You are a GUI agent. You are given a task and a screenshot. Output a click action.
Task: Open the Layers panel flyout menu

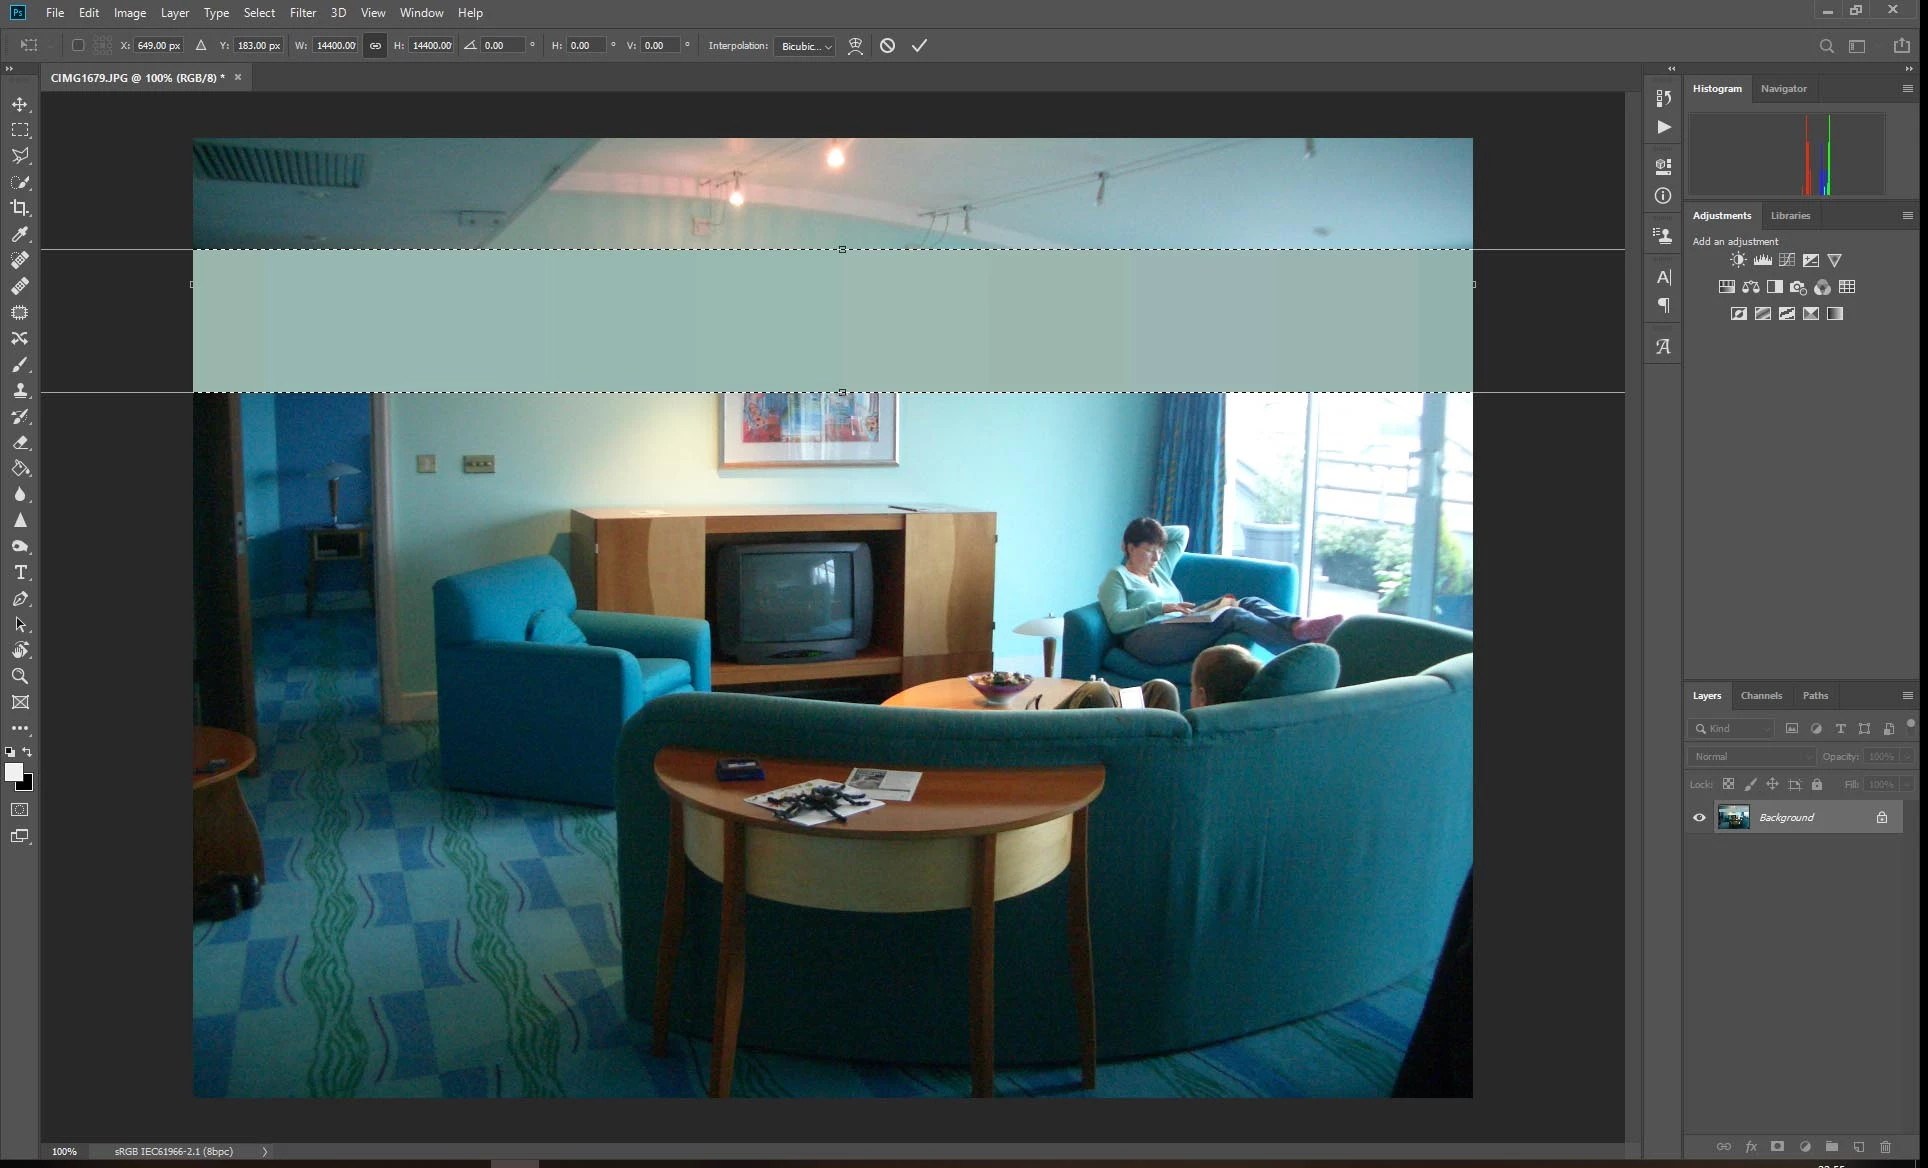point(1907,696)
